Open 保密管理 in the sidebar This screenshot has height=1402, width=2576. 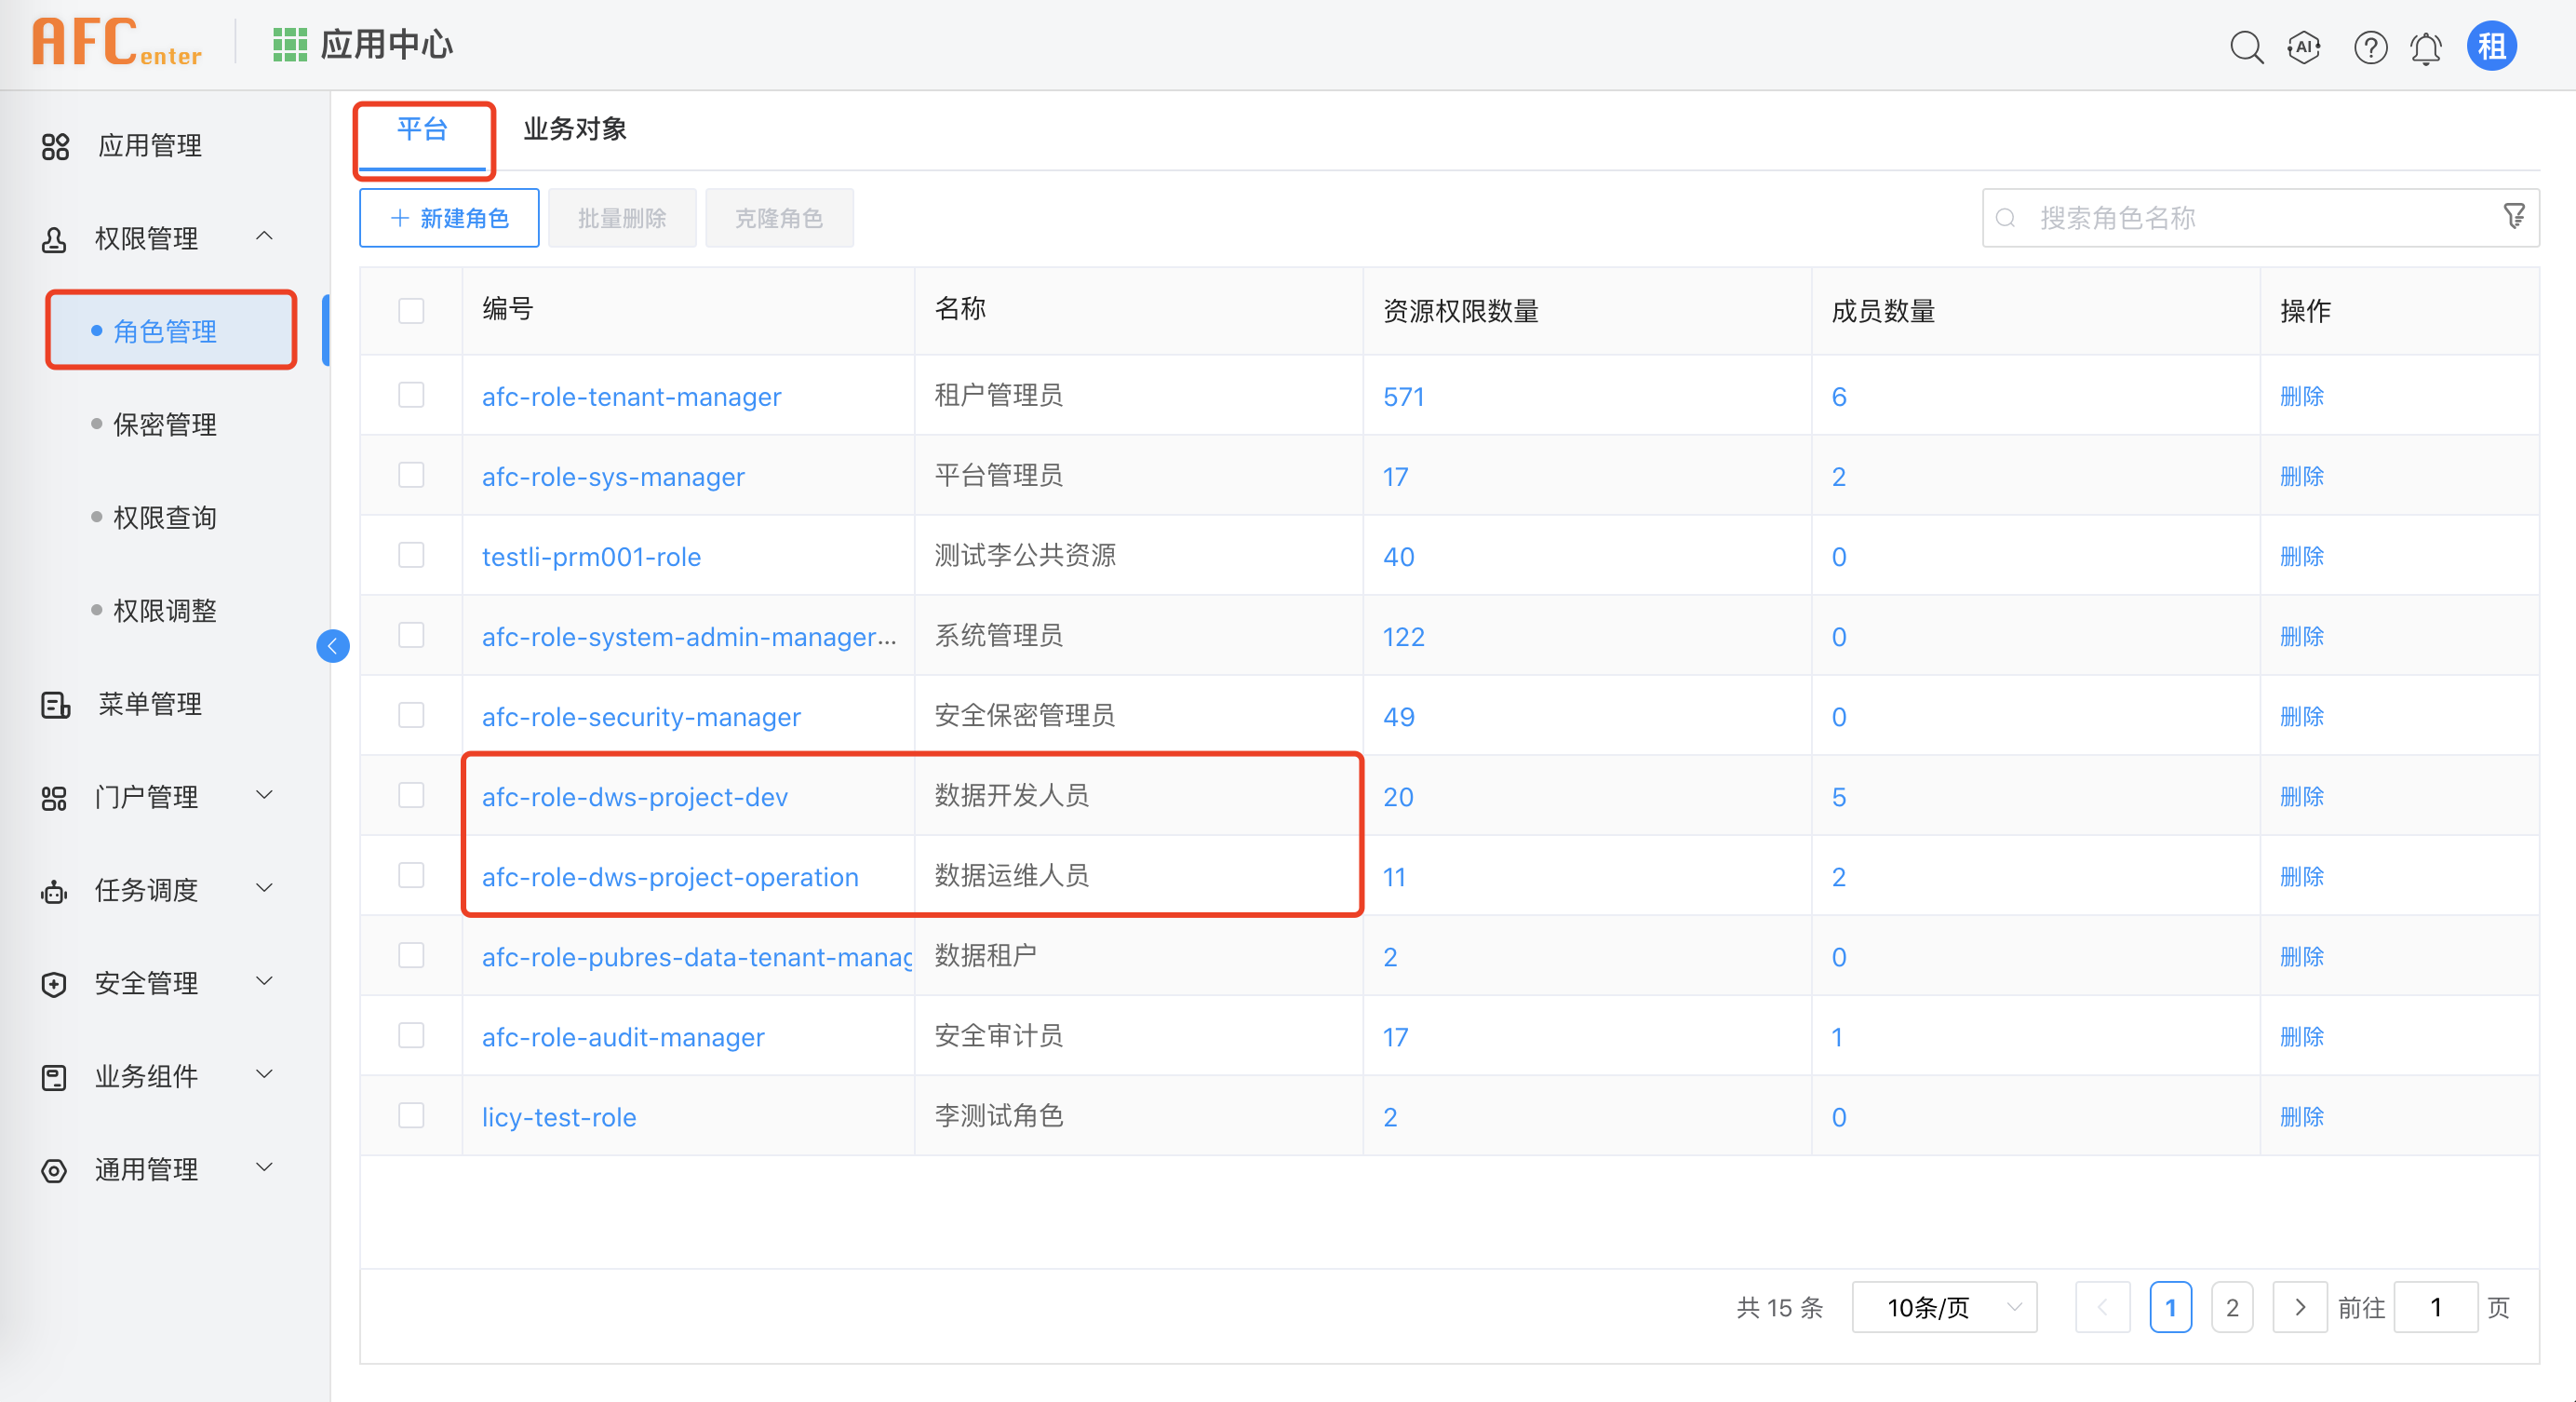(x=164, y=425)
